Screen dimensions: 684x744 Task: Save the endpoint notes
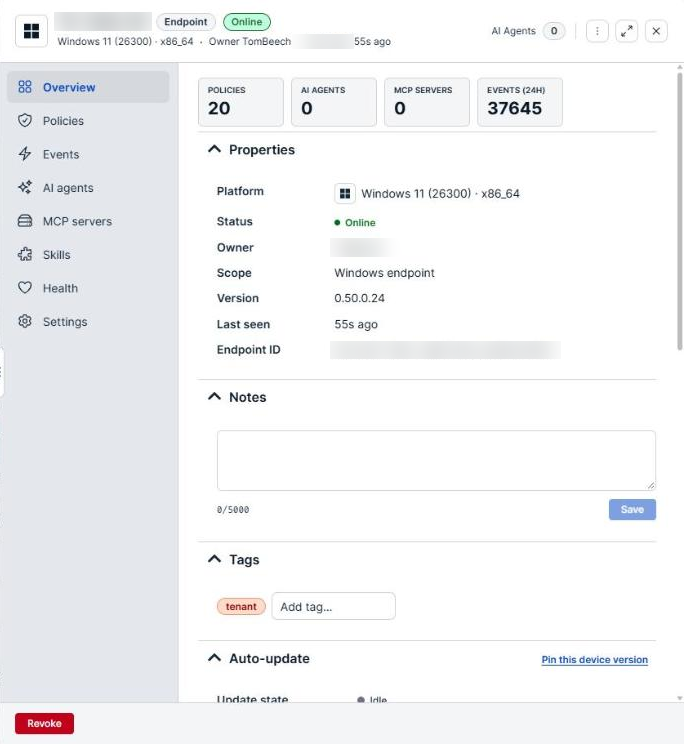click(632, 509)
